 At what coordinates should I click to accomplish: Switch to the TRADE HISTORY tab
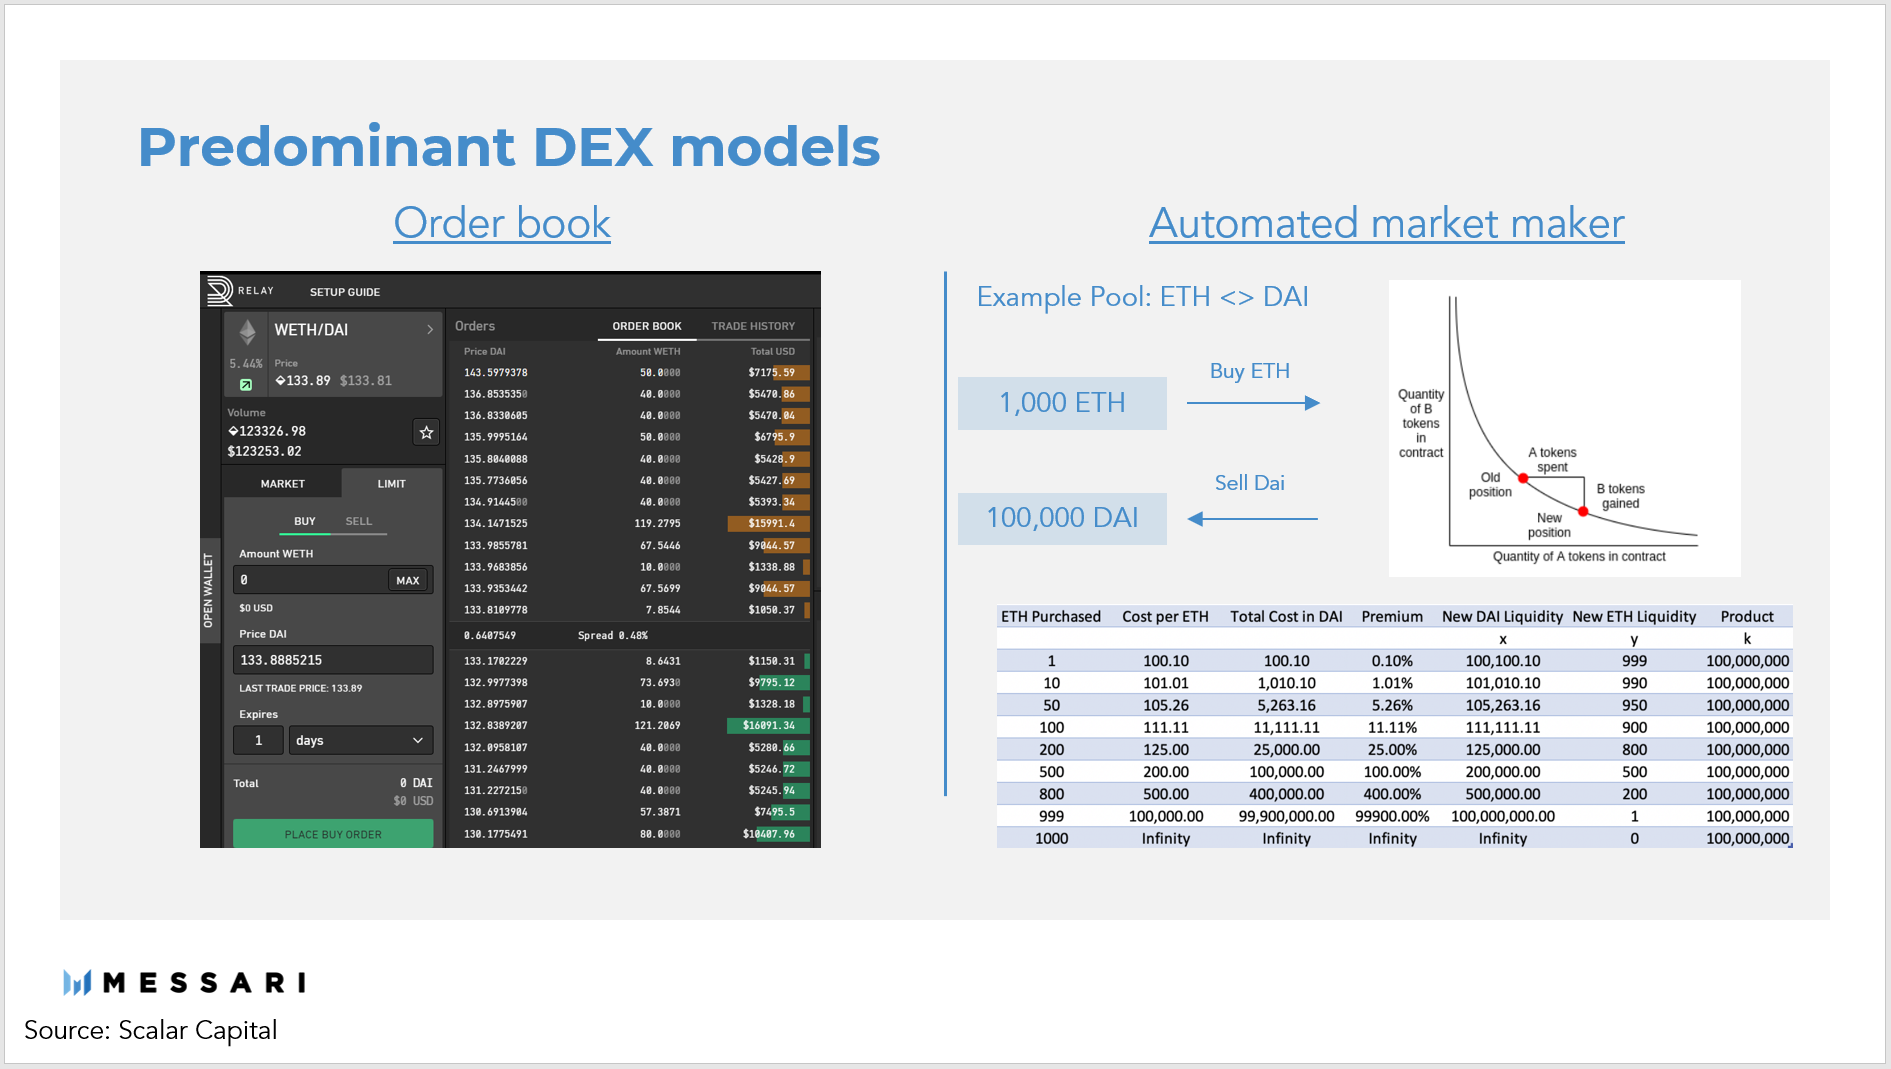(753, 326)
